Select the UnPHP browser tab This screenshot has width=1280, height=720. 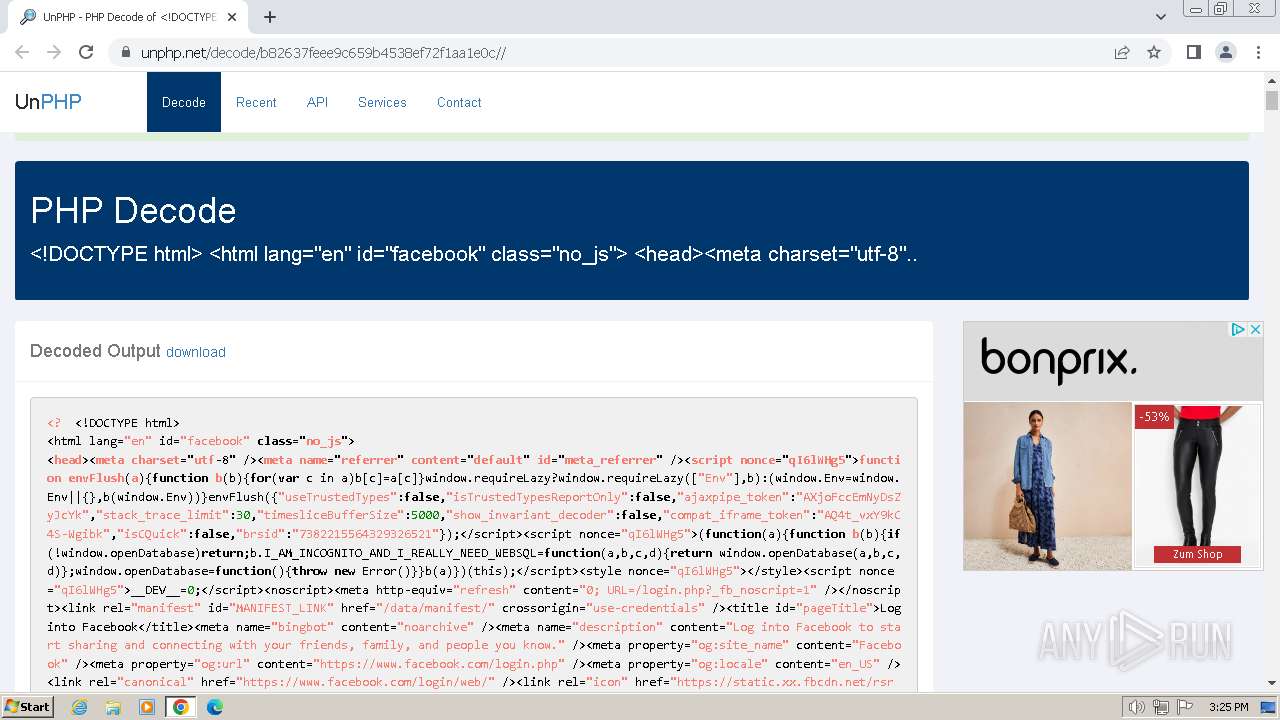click(x=128, y=17)
